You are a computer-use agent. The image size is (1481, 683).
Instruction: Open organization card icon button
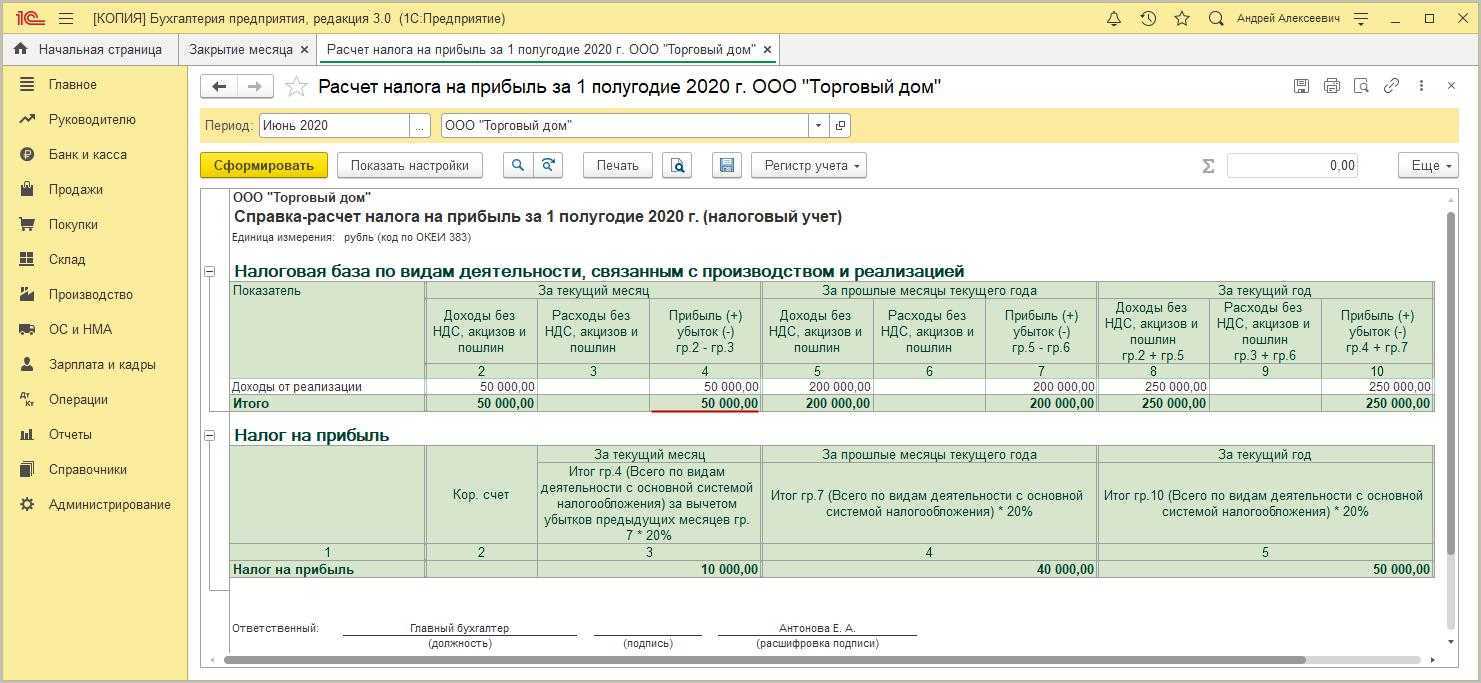click(840, 125)
